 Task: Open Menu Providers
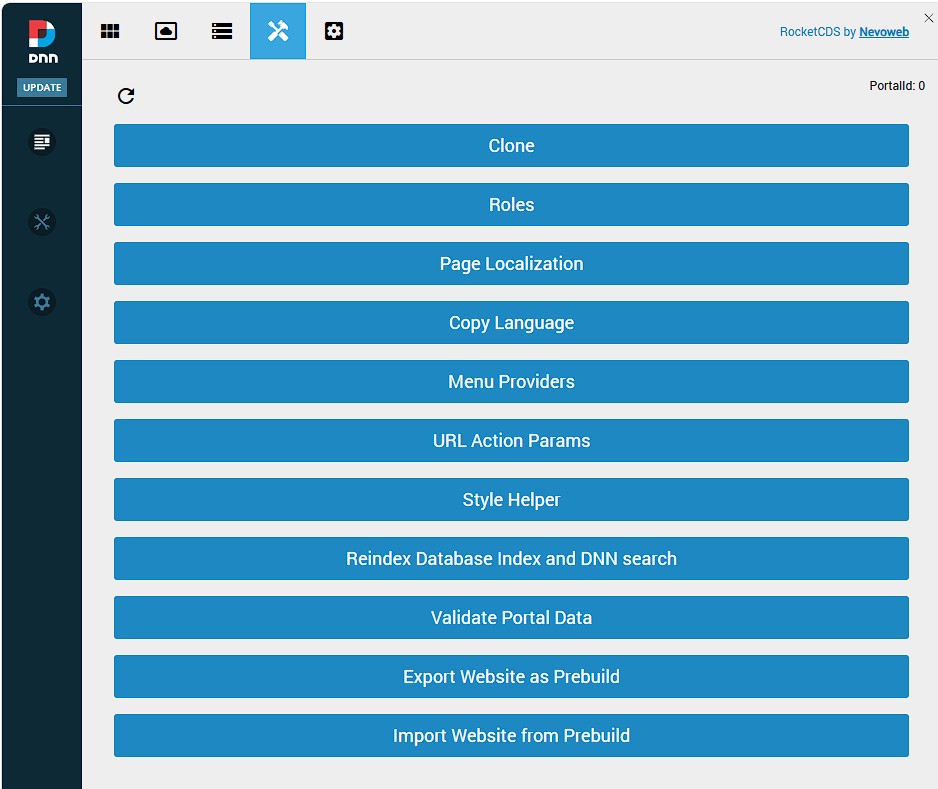(x=511, y=382)
